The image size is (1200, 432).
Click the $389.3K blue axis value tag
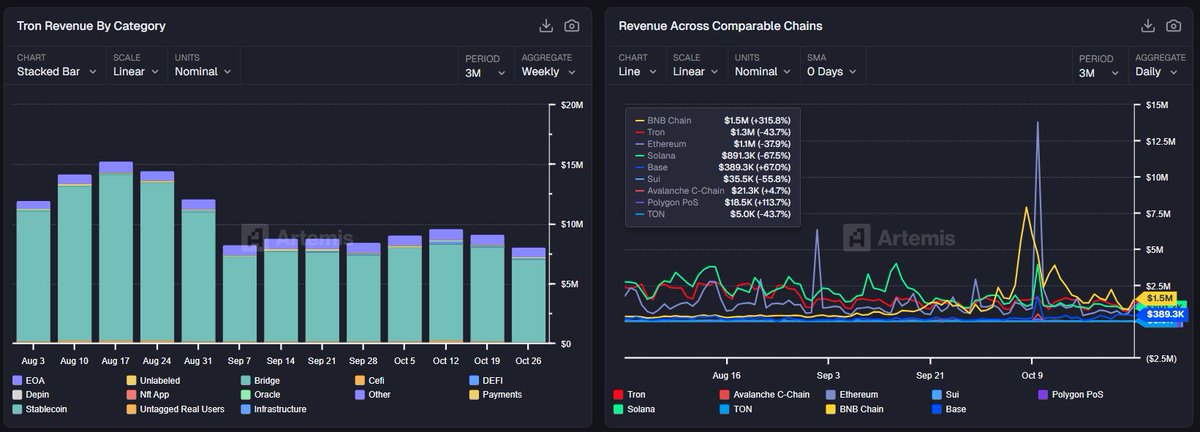click(1164, 314)
